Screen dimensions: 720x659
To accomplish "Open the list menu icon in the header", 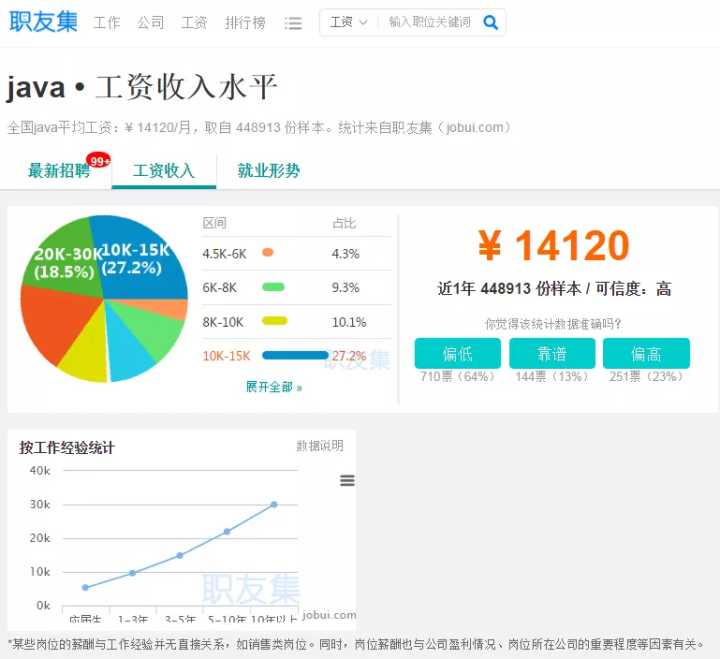I will click(x=293, y=23).
